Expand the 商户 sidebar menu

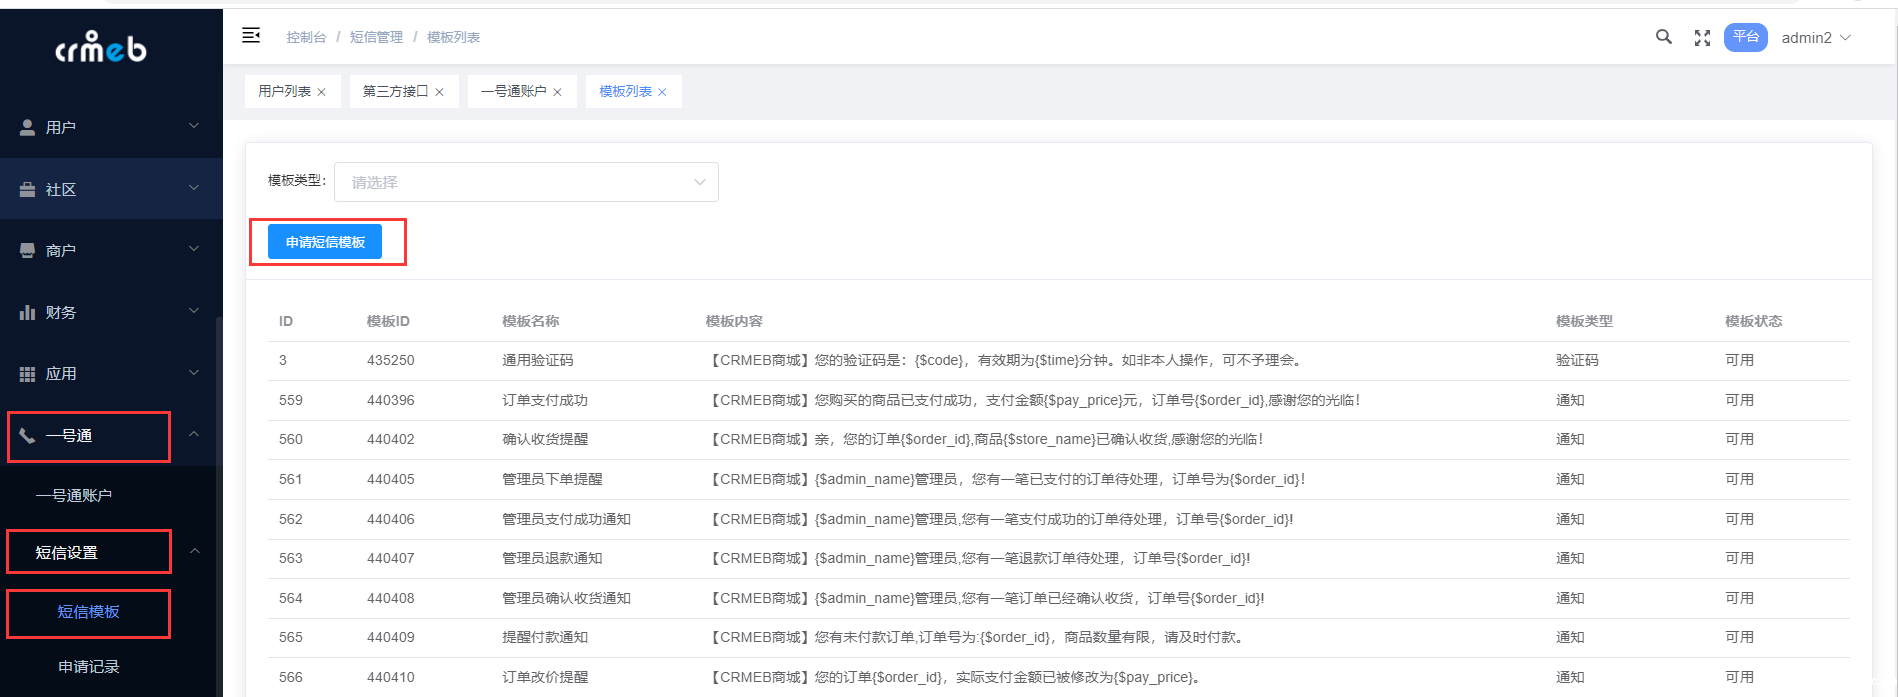click(x=110, y=250)
